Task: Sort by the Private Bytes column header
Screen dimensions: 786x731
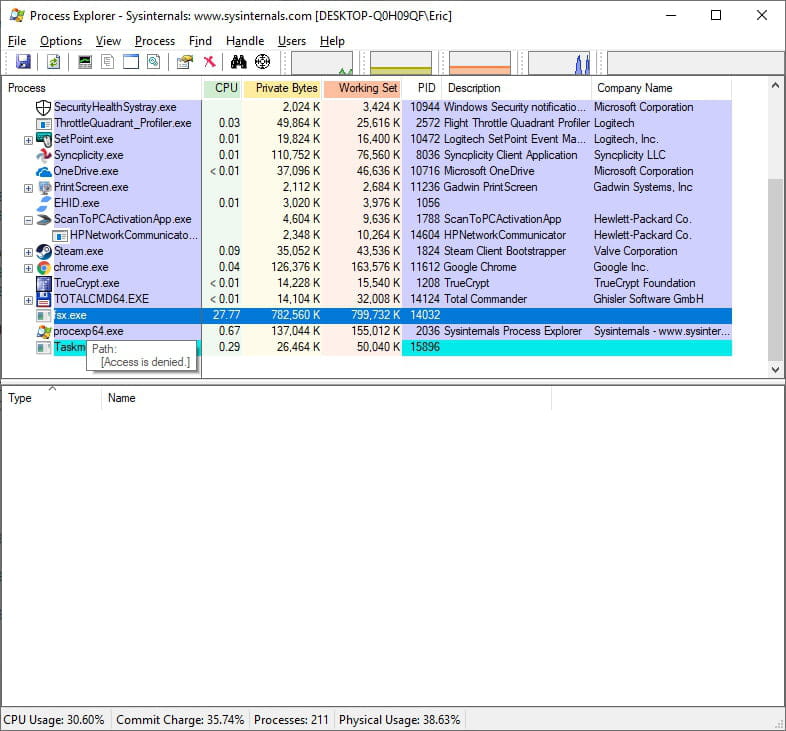Action: tap(282, 88)
